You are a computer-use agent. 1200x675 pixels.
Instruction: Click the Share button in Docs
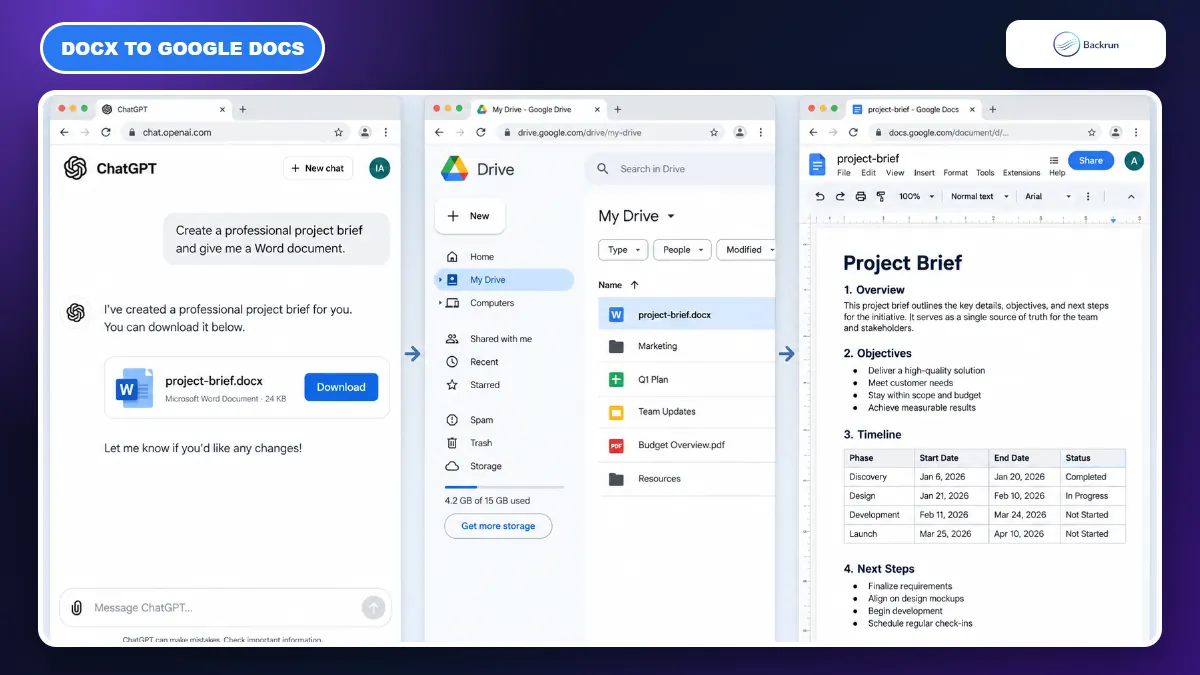1091,160
